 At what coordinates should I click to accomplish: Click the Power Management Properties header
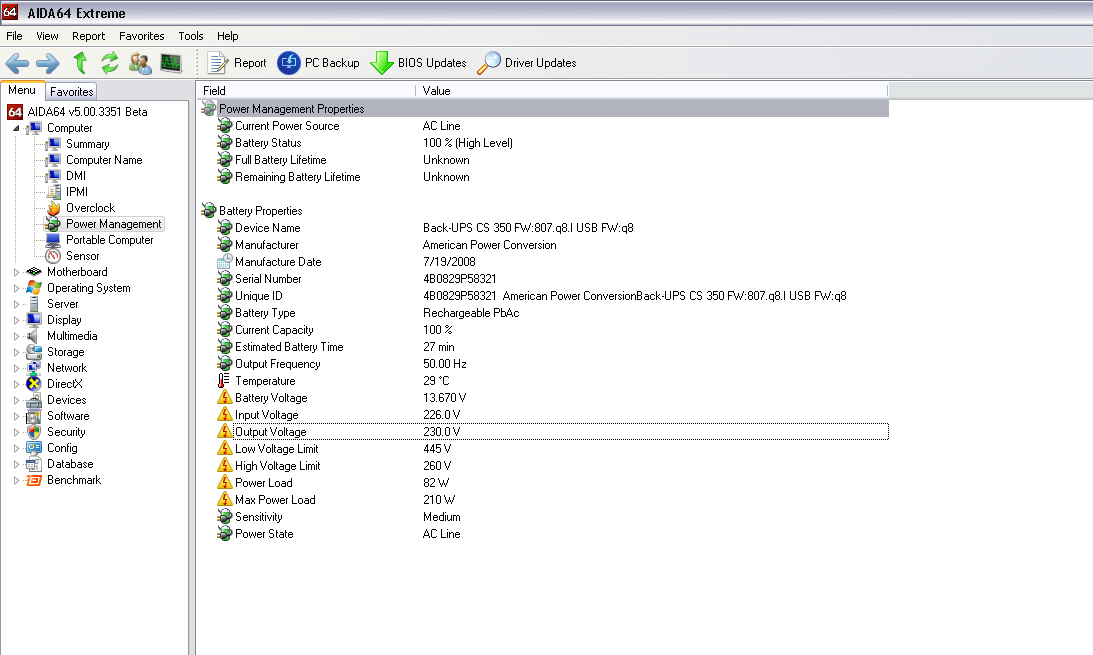click(x=544, y=109)
